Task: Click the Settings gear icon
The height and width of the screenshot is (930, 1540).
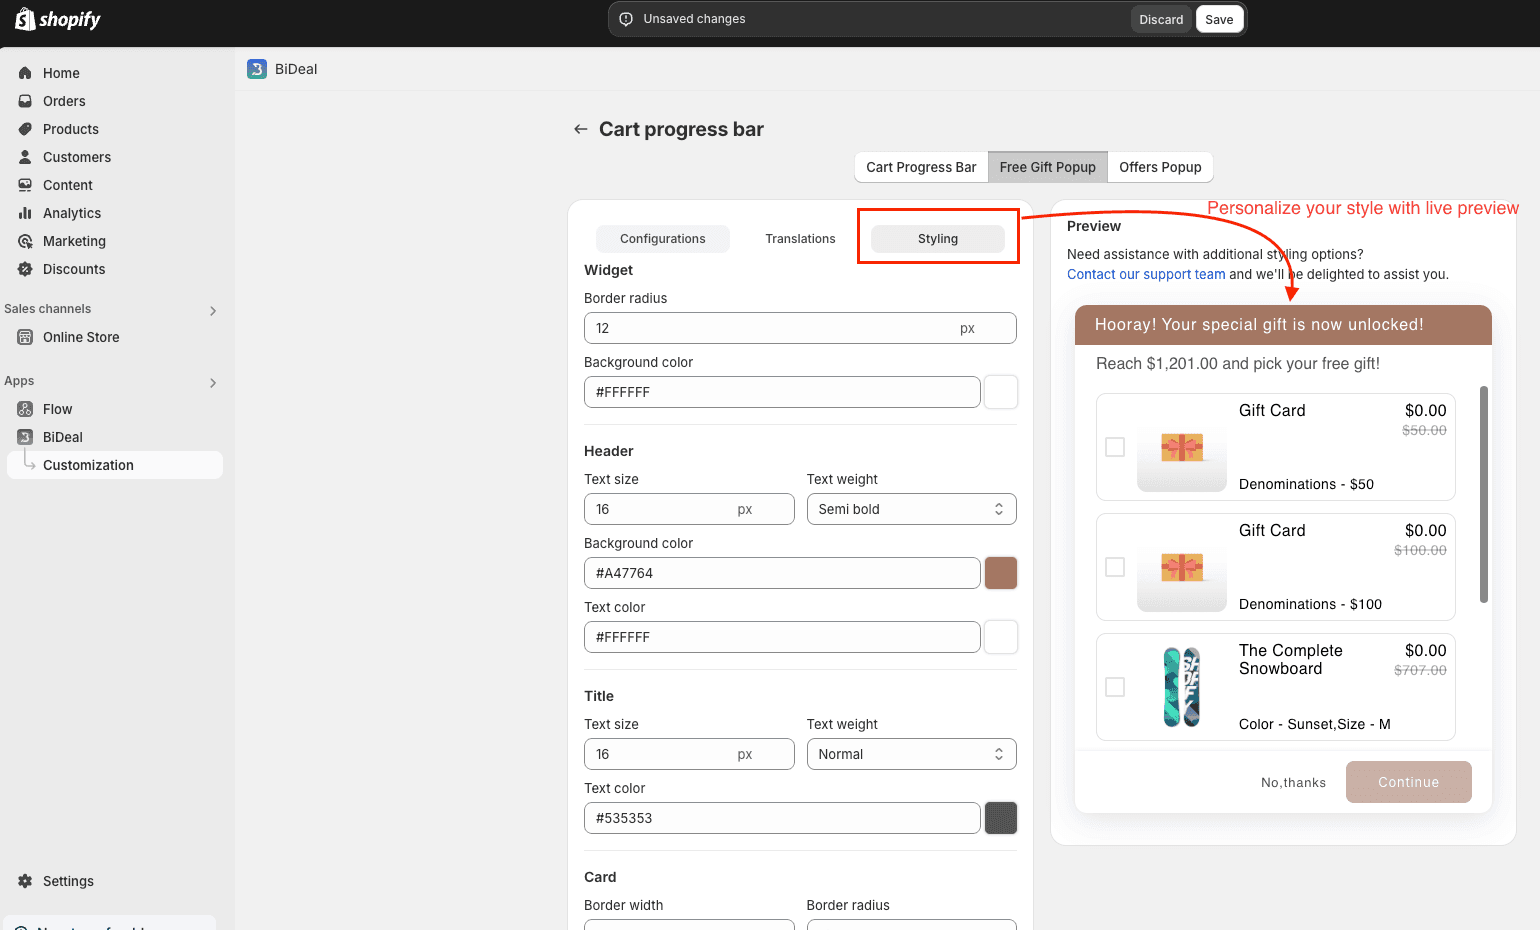Action: click(x=25, y=881)
